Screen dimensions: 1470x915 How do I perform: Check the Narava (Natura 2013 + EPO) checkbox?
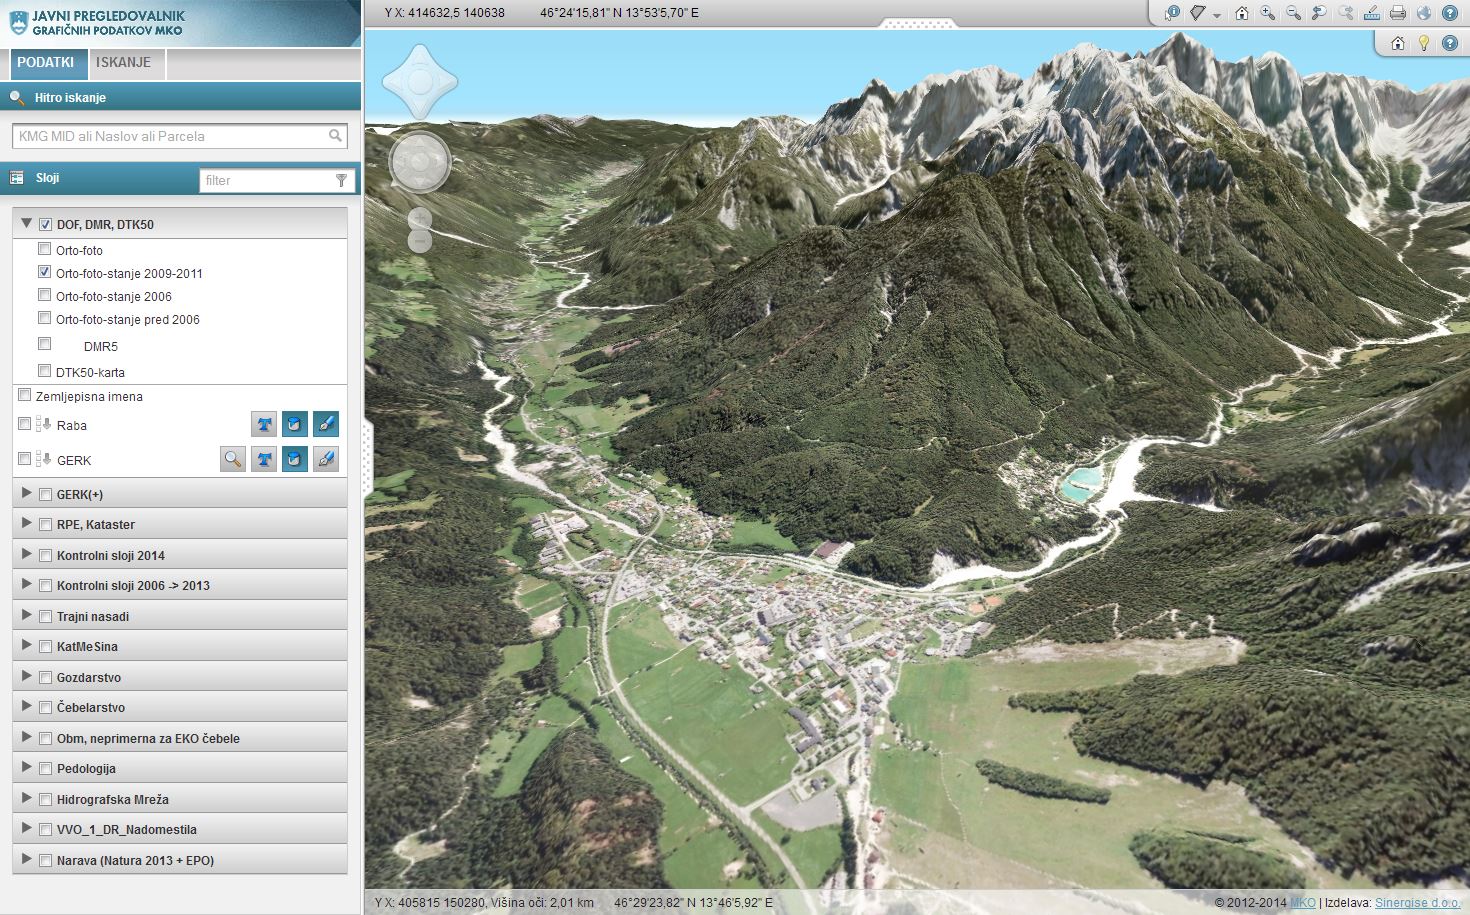45,860
